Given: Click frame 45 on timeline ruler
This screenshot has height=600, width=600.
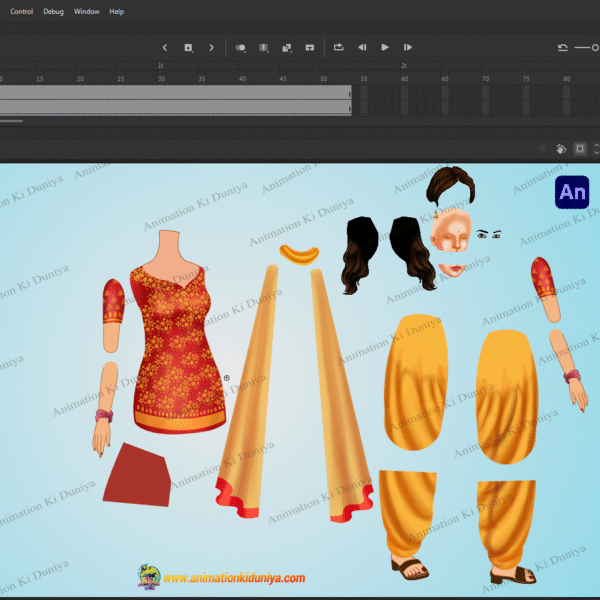Looking at the screenshot, I should click(x=283, y=78).
